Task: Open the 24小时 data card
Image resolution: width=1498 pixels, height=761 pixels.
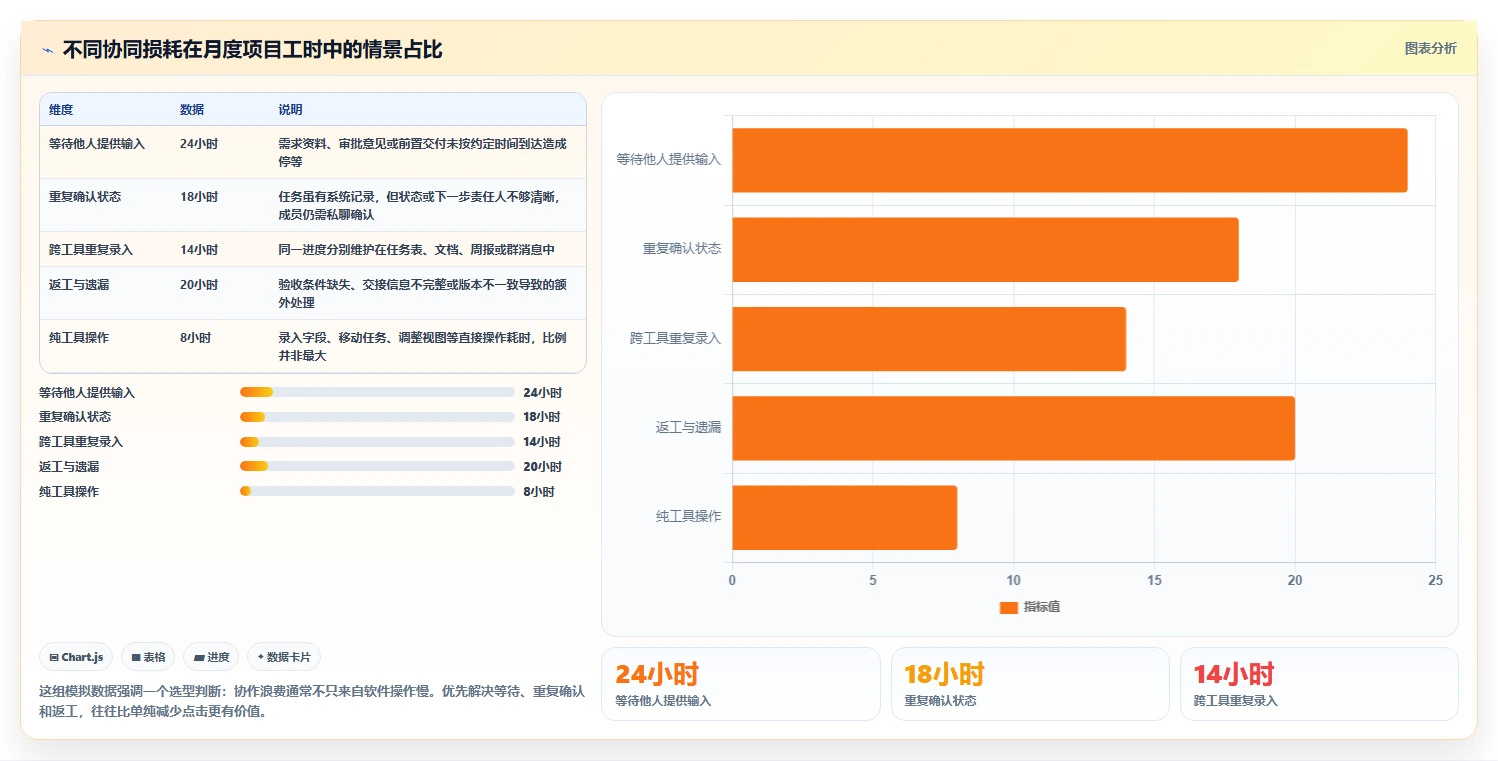Action: point(741,684)
